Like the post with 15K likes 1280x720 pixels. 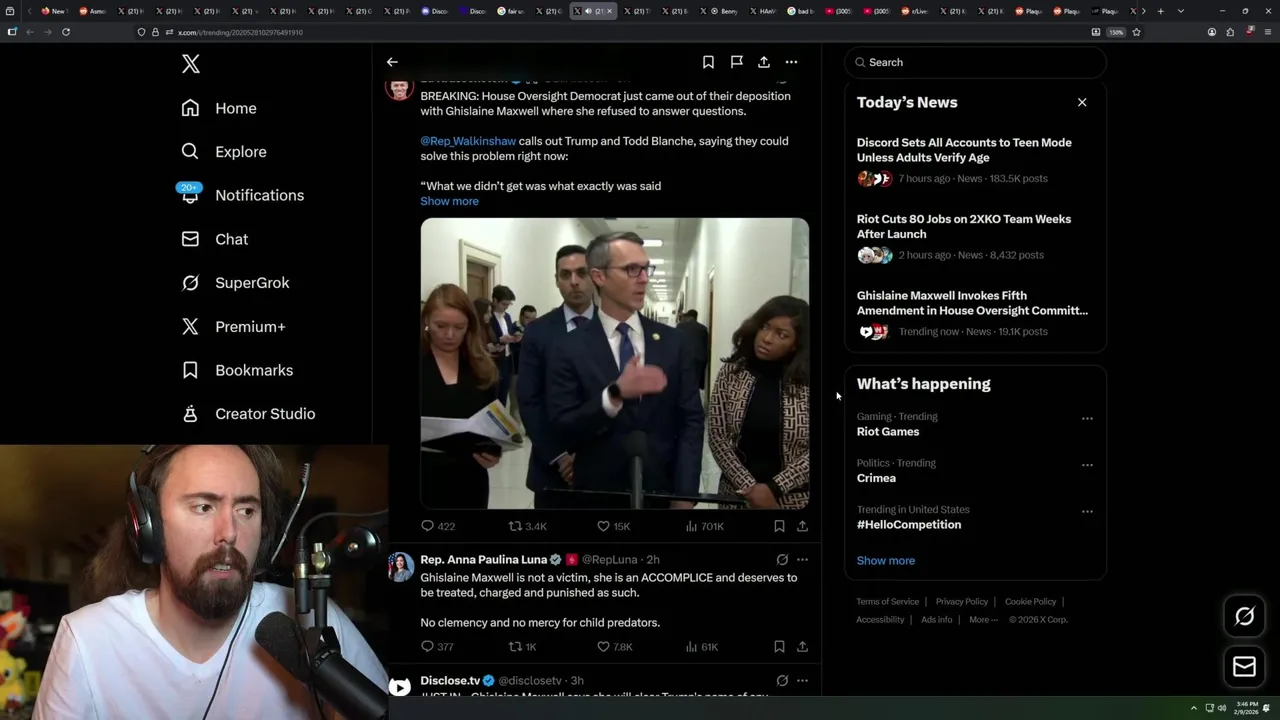click(x=613, y=526)
